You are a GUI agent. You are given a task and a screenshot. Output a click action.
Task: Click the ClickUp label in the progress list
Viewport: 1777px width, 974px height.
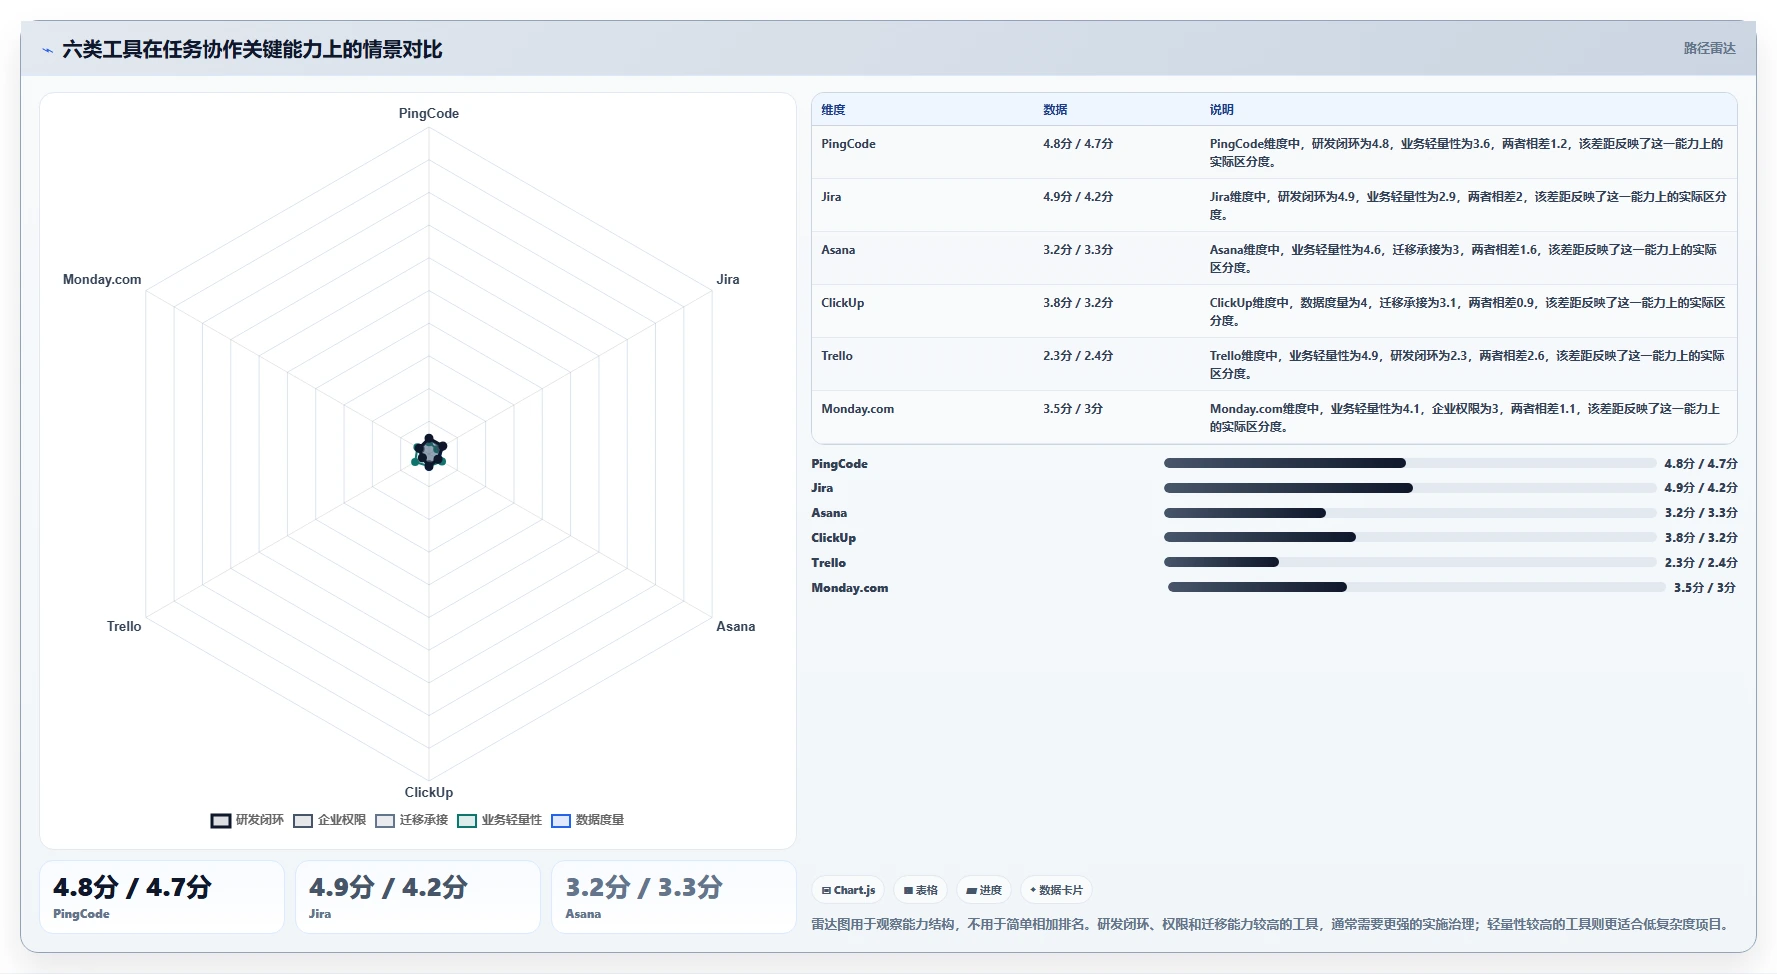click(833, 538)
